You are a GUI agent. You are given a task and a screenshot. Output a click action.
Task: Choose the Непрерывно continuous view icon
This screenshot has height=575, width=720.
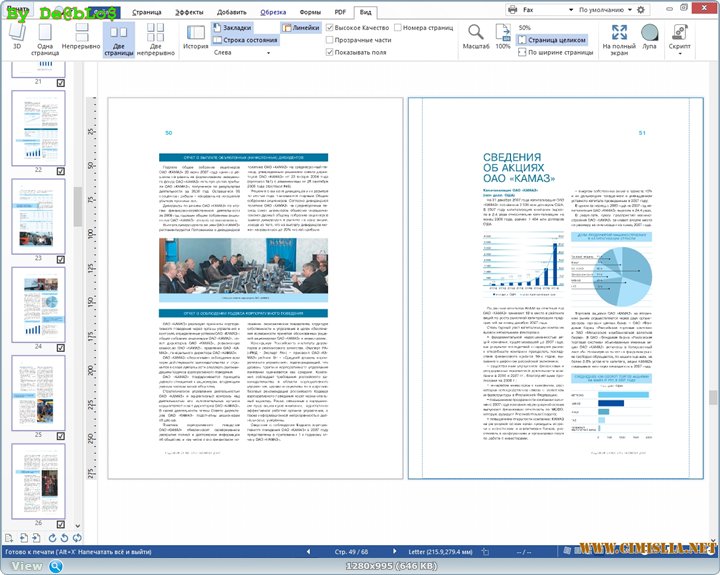click(82, 34)
